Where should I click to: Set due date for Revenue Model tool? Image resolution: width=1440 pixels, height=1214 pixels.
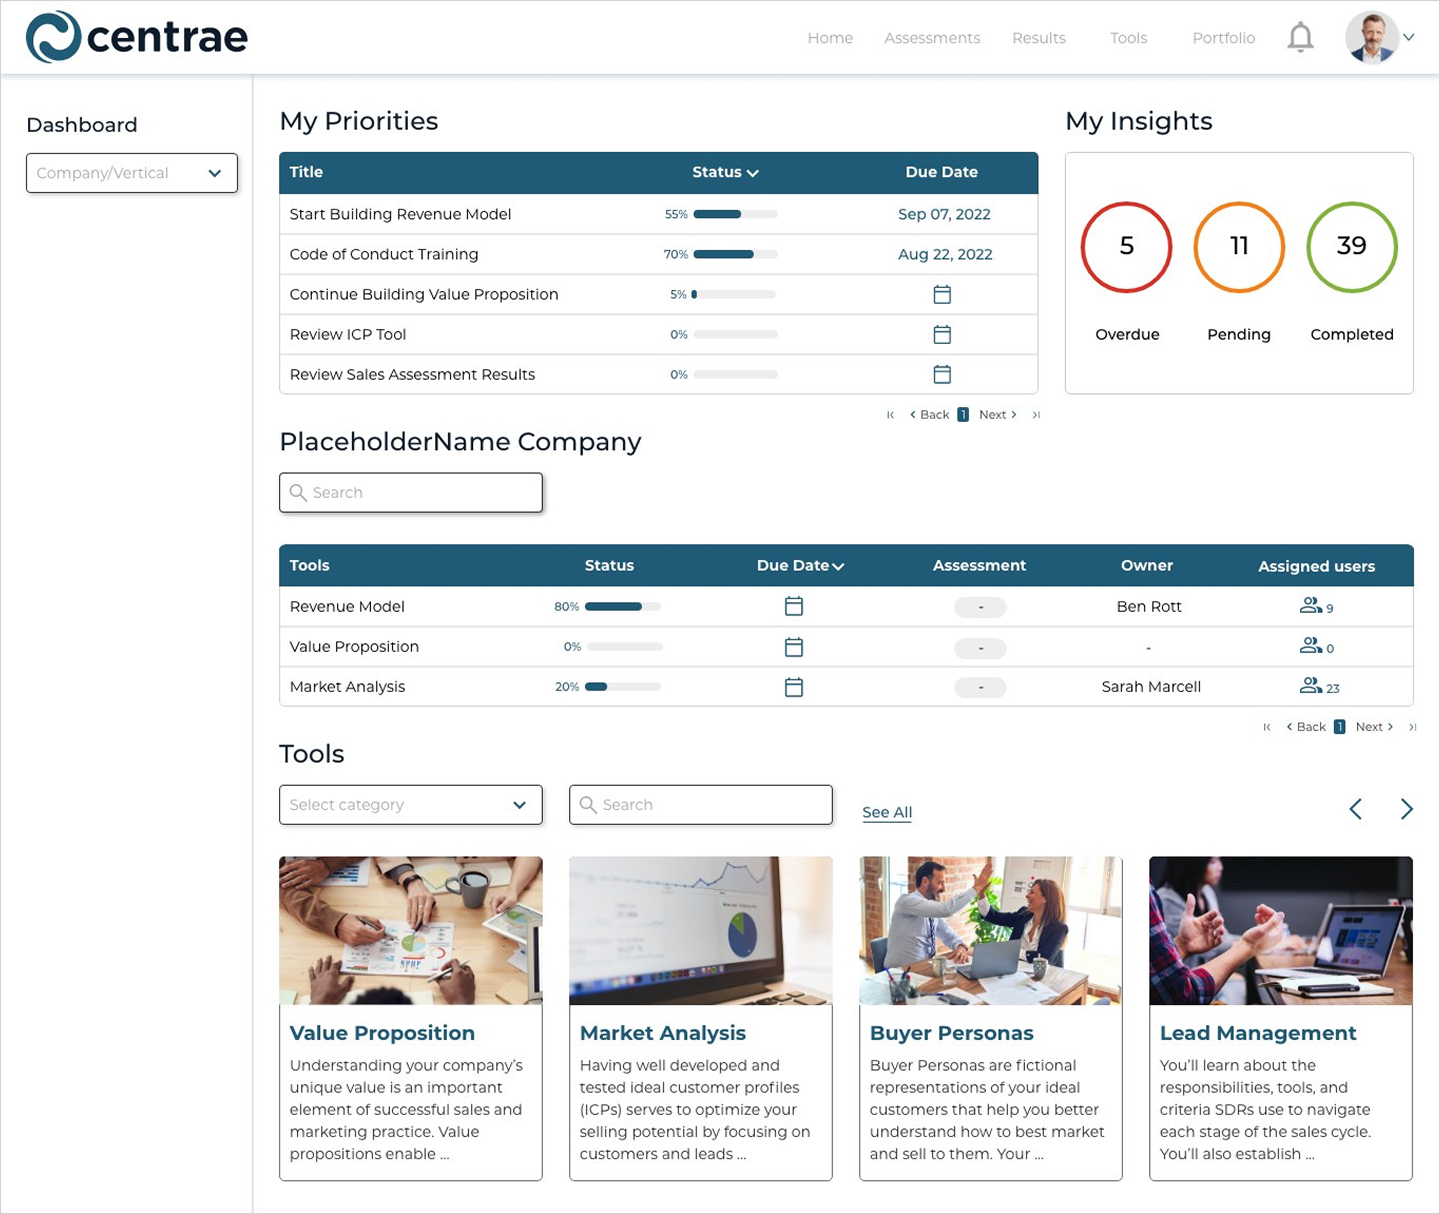pos(794,606)
